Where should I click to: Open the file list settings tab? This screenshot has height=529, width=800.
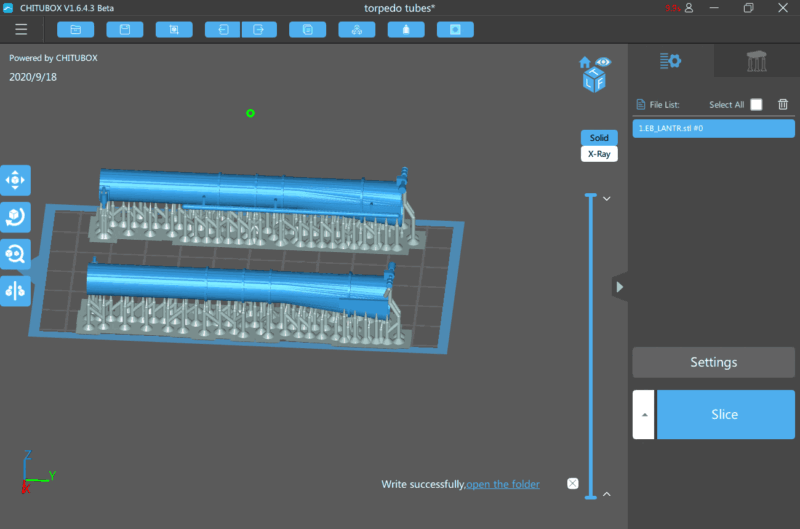[670, 61]
